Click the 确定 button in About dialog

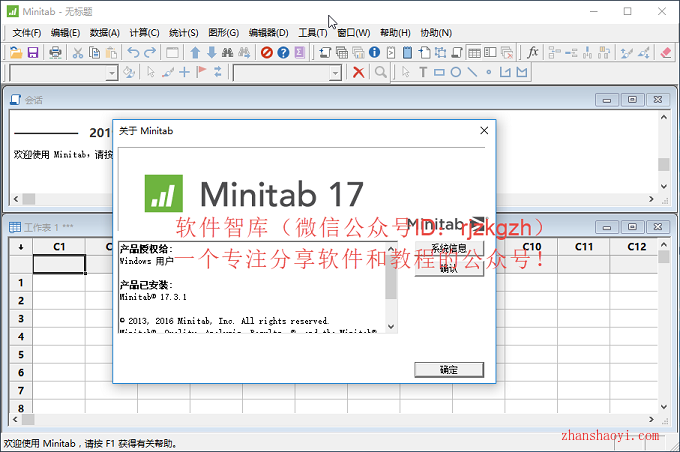[449, 370]
